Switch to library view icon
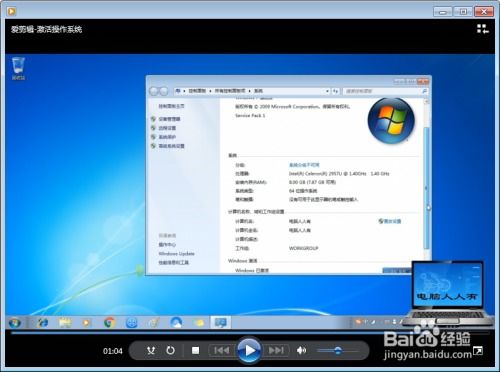 [482, 29]
